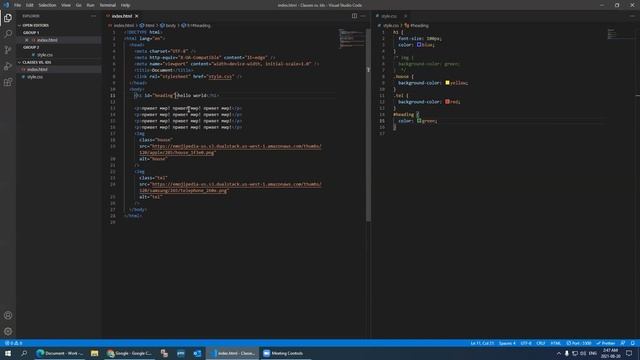Open the Search view in activity bar
640x360 pixels.
(x=8, y=34)
